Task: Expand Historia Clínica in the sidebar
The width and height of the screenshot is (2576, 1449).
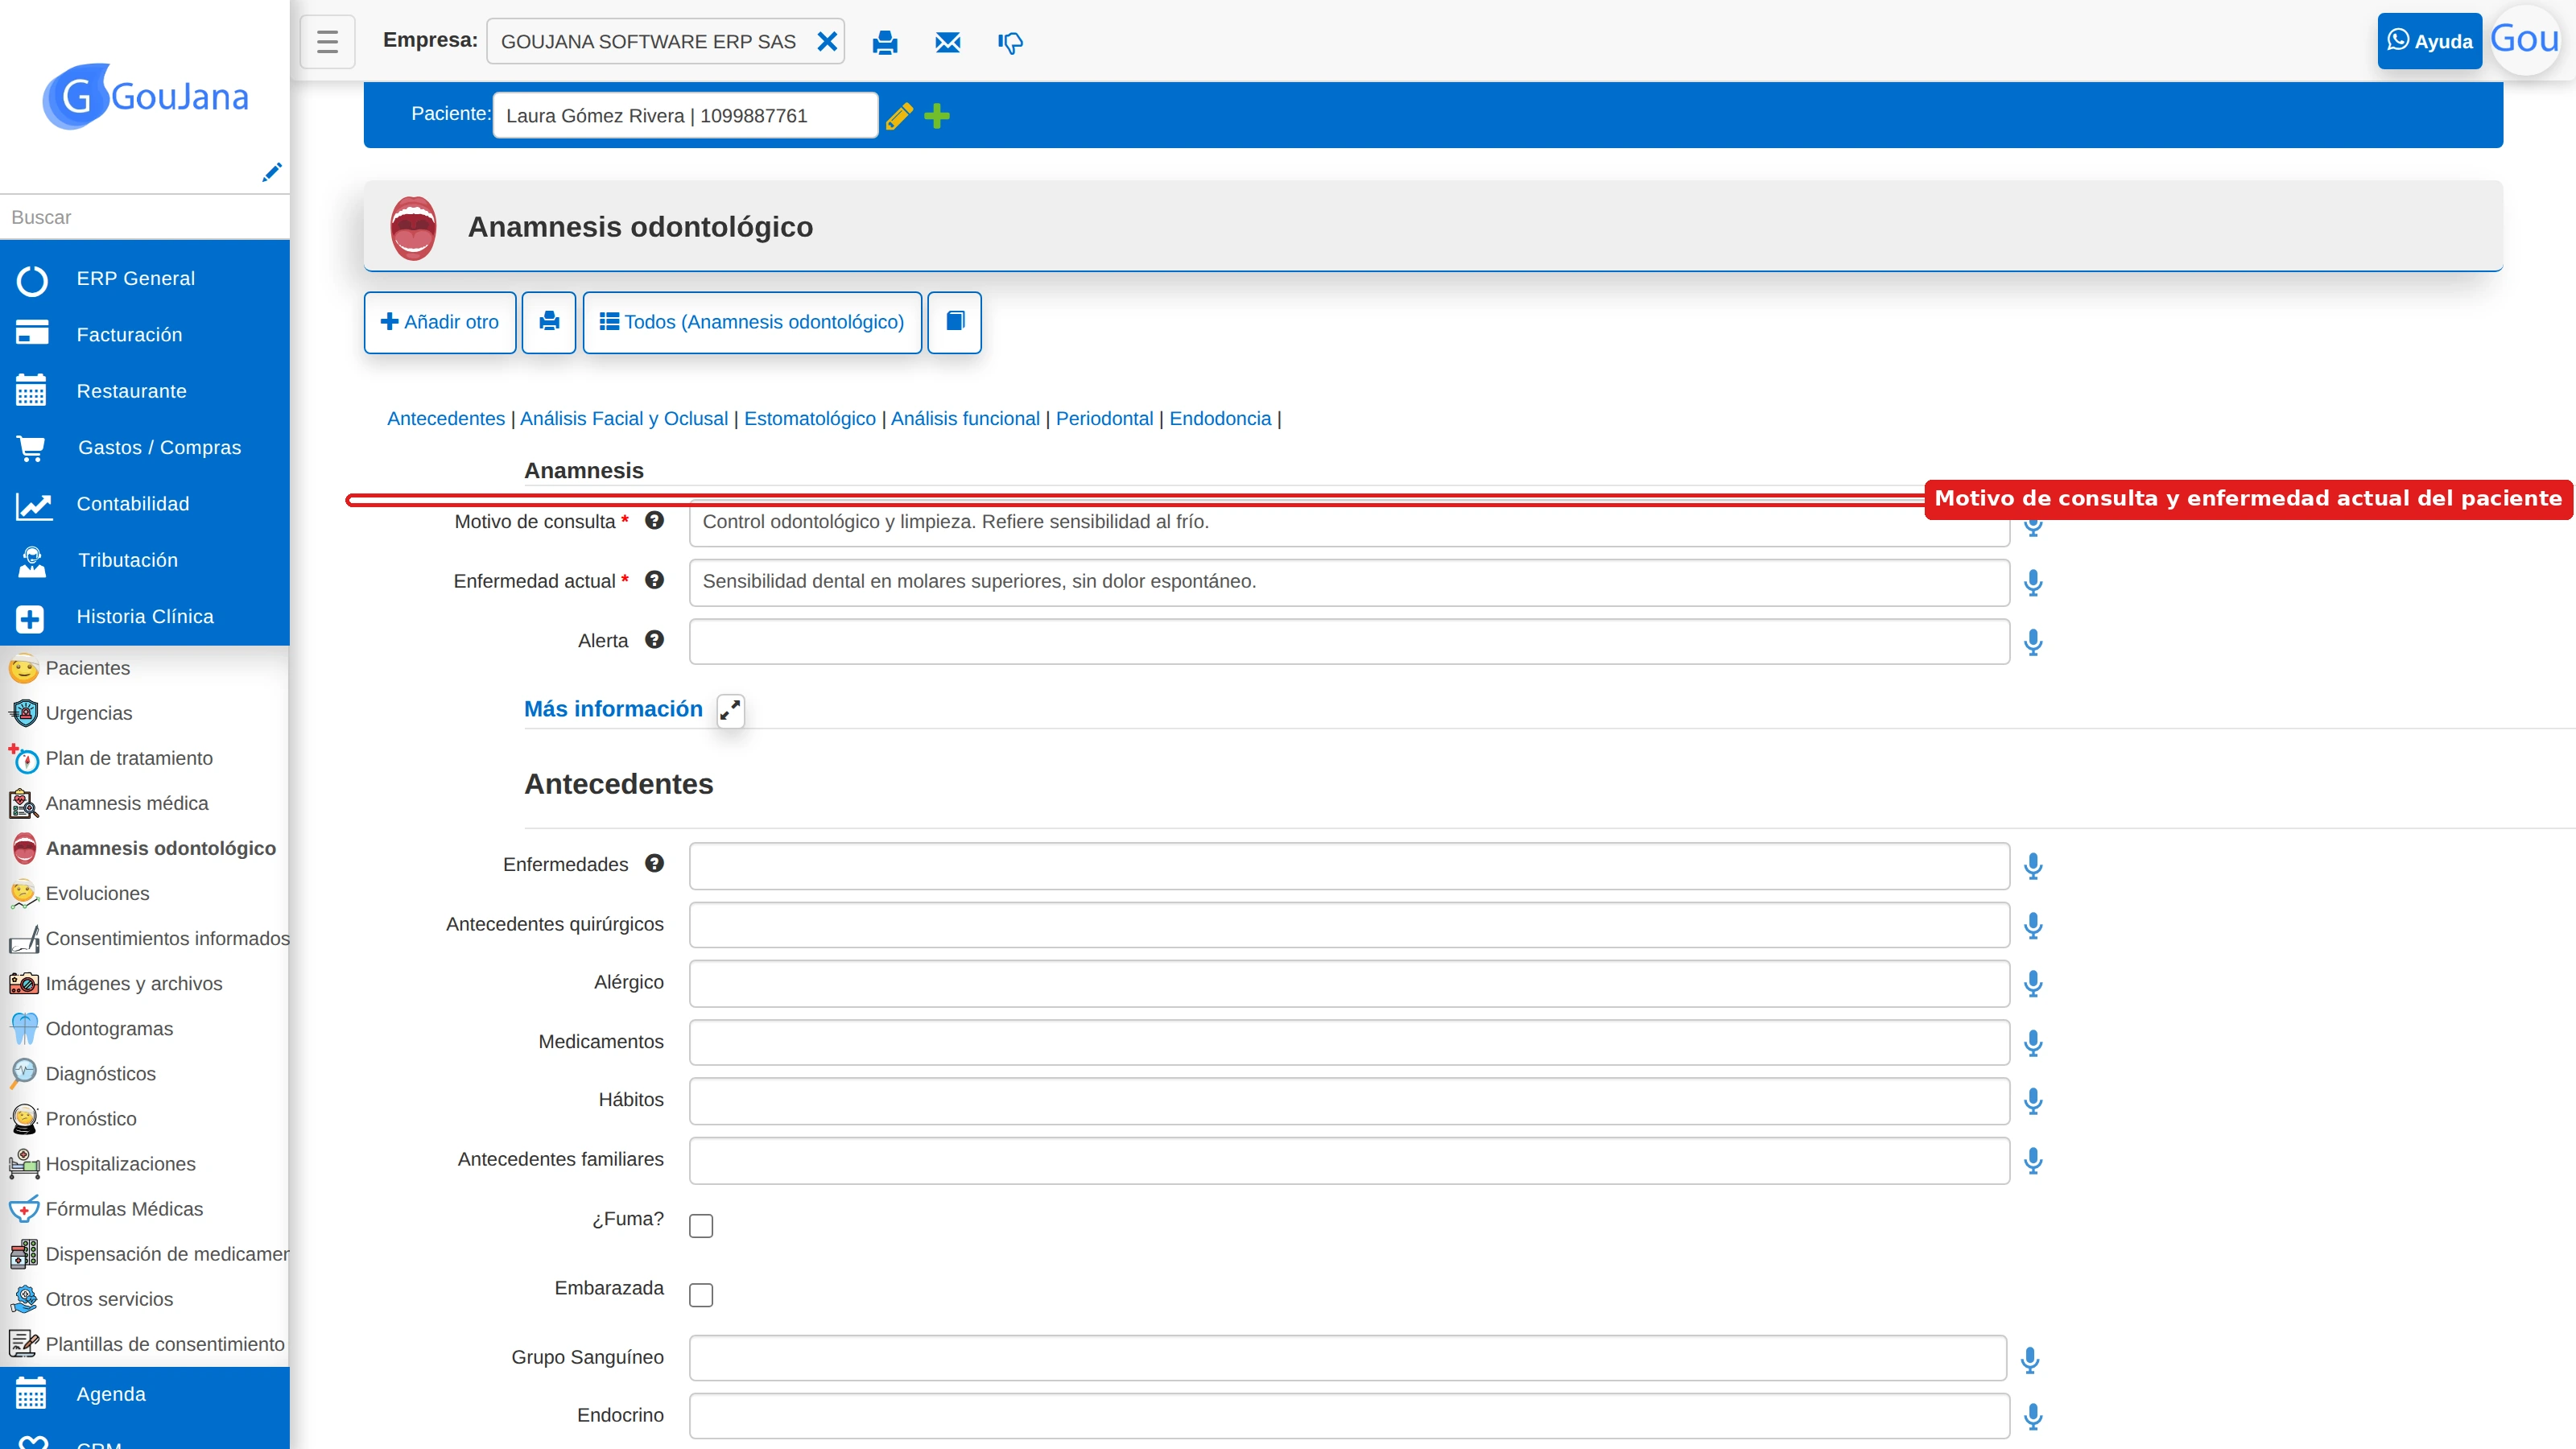Action: coord(145,617)
